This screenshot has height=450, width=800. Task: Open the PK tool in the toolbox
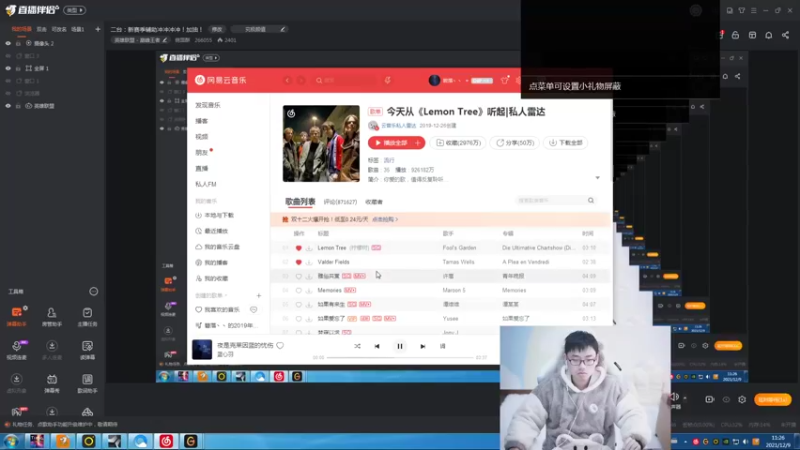[x=16, y=411]
